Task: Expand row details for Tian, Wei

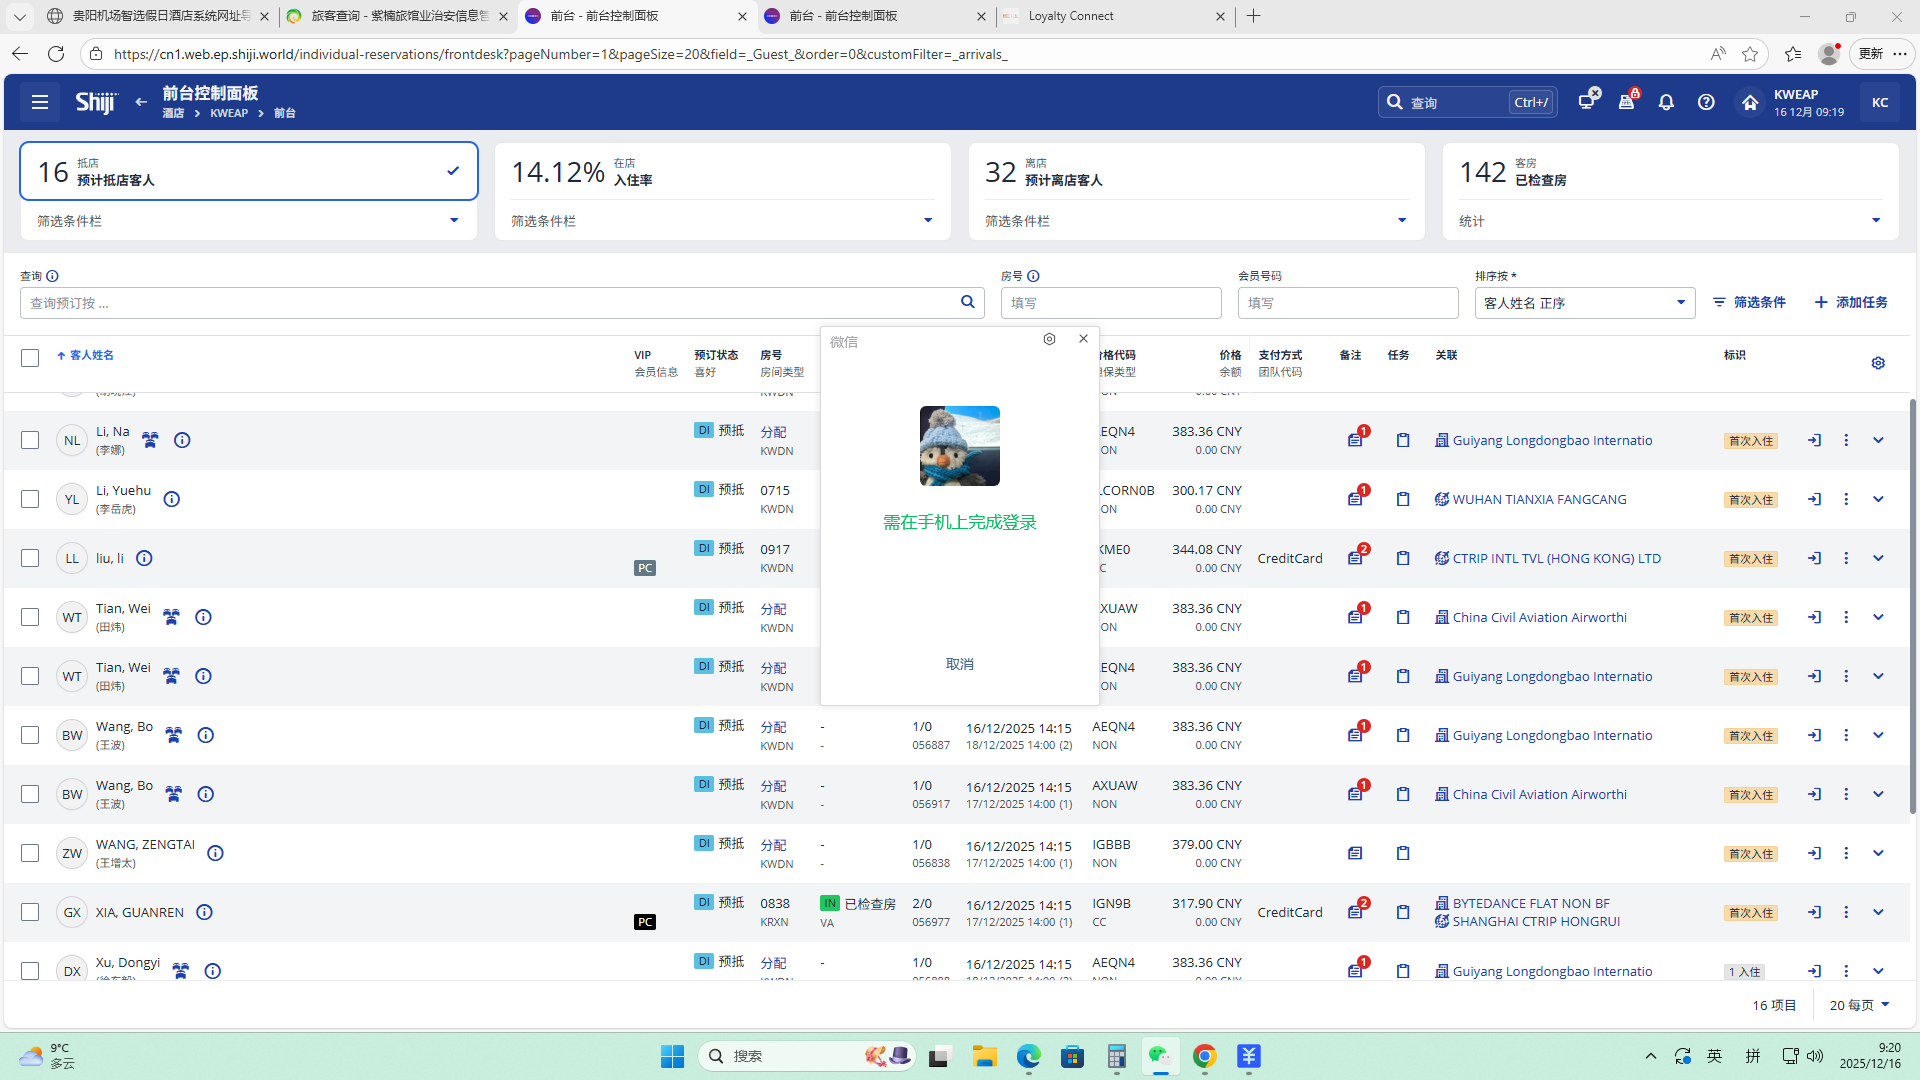Action: coord(1878,617)
